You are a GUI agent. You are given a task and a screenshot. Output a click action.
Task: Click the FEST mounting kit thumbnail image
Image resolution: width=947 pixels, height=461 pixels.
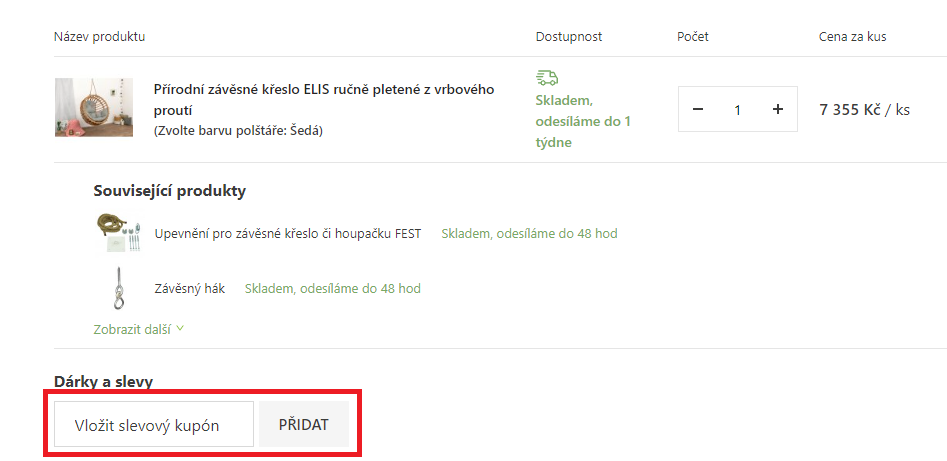tap(118, 233)
